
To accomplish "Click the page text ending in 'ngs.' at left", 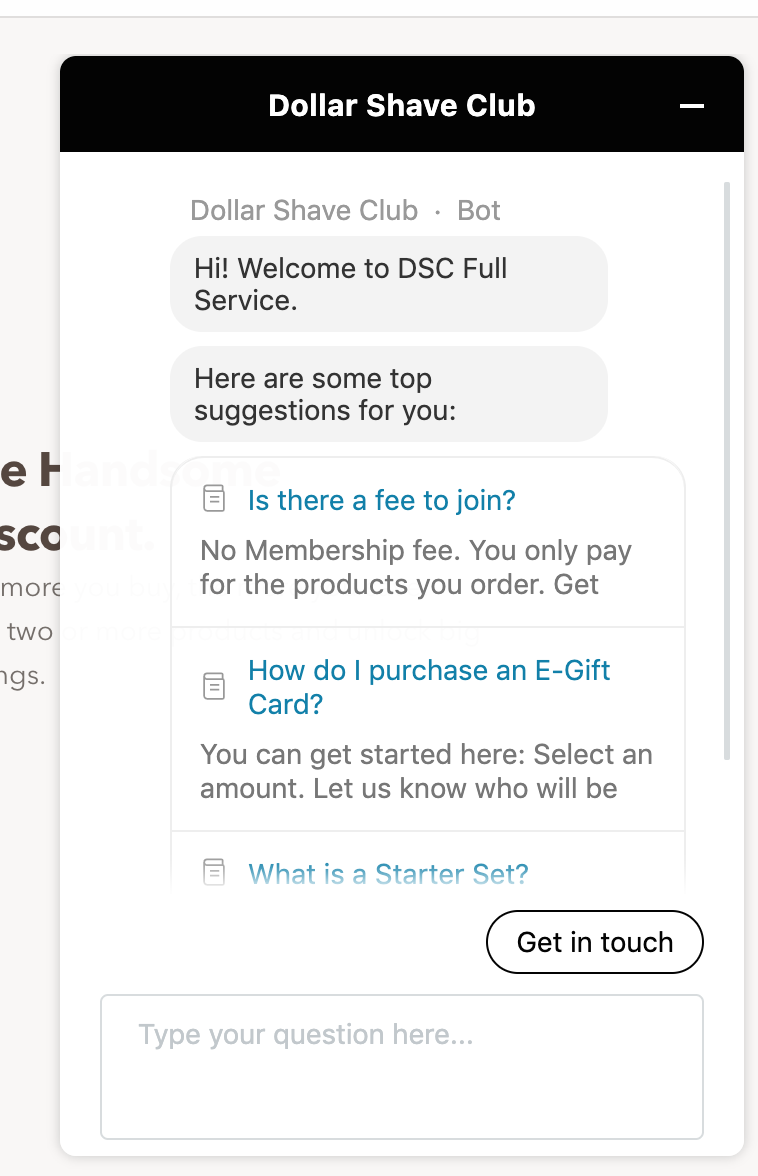I will pyautogui.click(x=22, y=676).
